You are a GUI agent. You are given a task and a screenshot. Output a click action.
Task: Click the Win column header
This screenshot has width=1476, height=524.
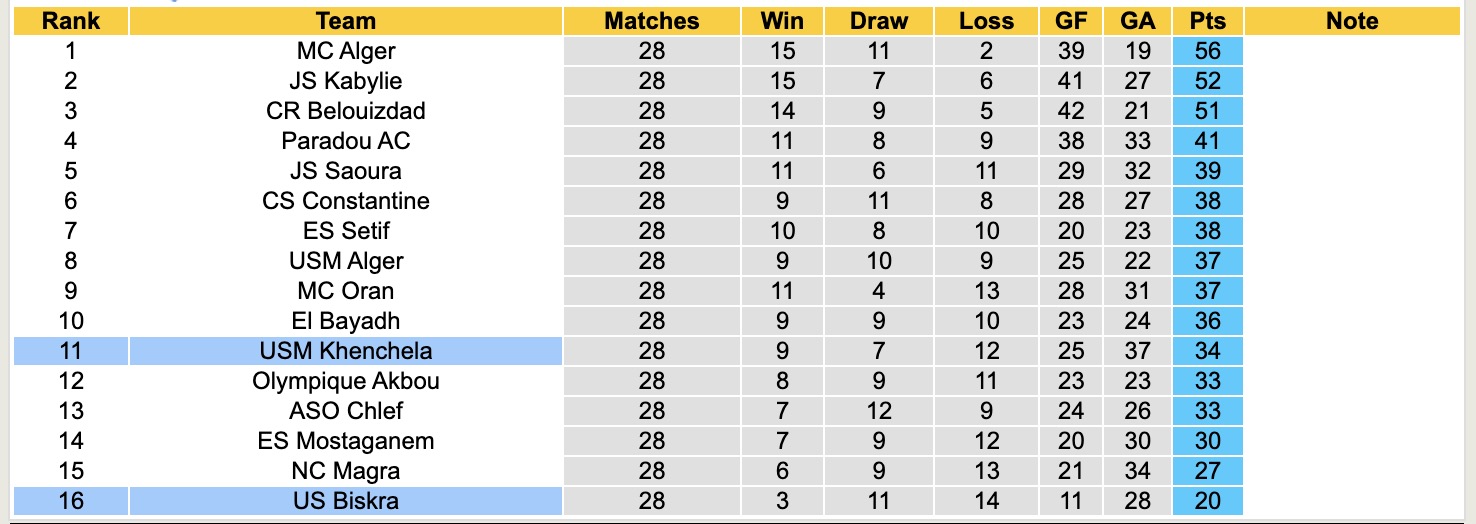click(x=782, y=21)
